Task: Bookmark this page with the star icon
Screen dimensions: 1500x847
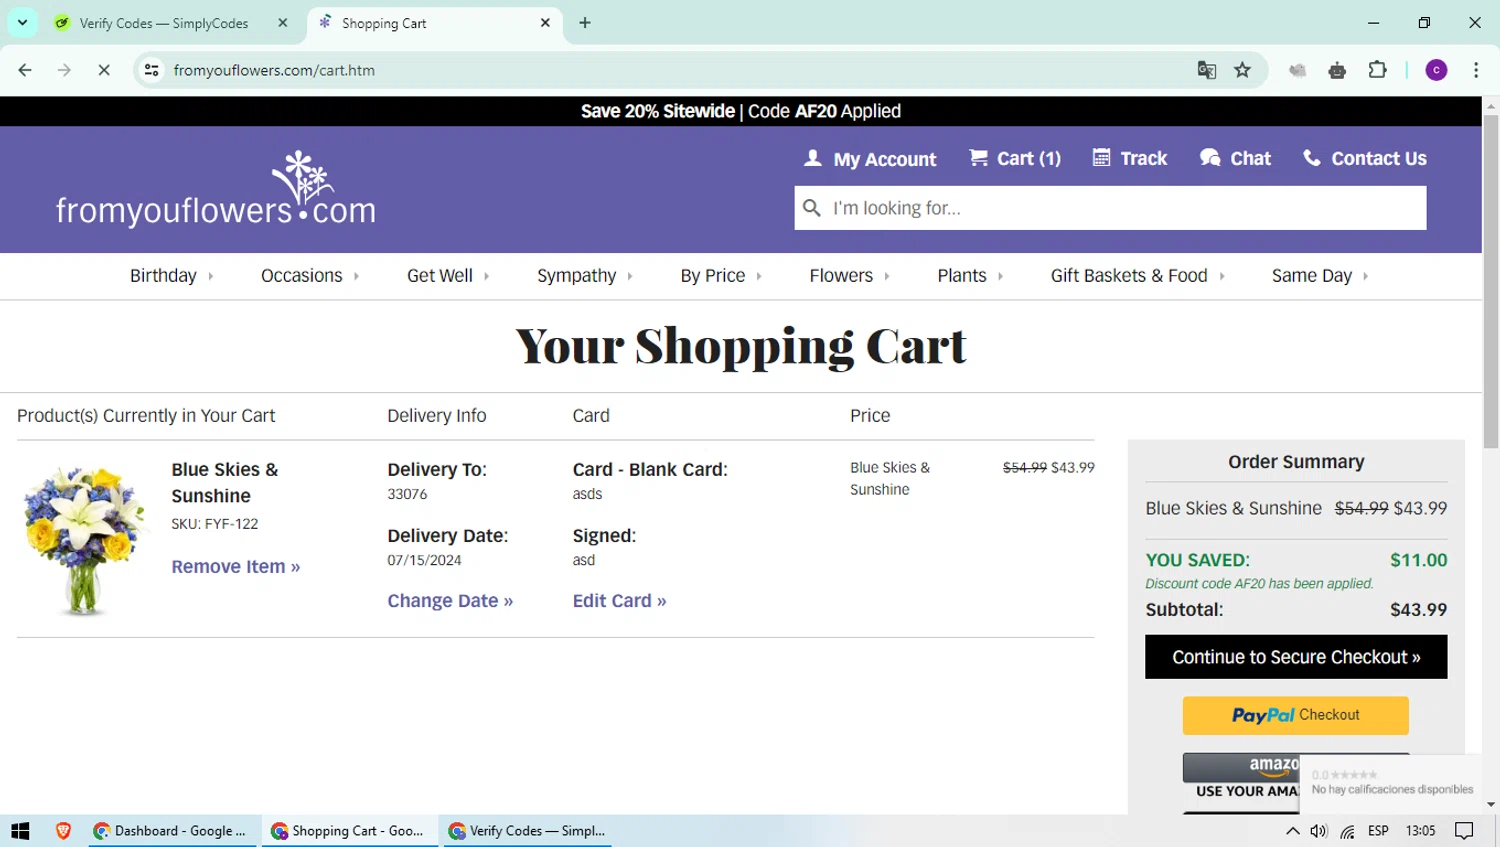Action: (x=1242, y=70)
